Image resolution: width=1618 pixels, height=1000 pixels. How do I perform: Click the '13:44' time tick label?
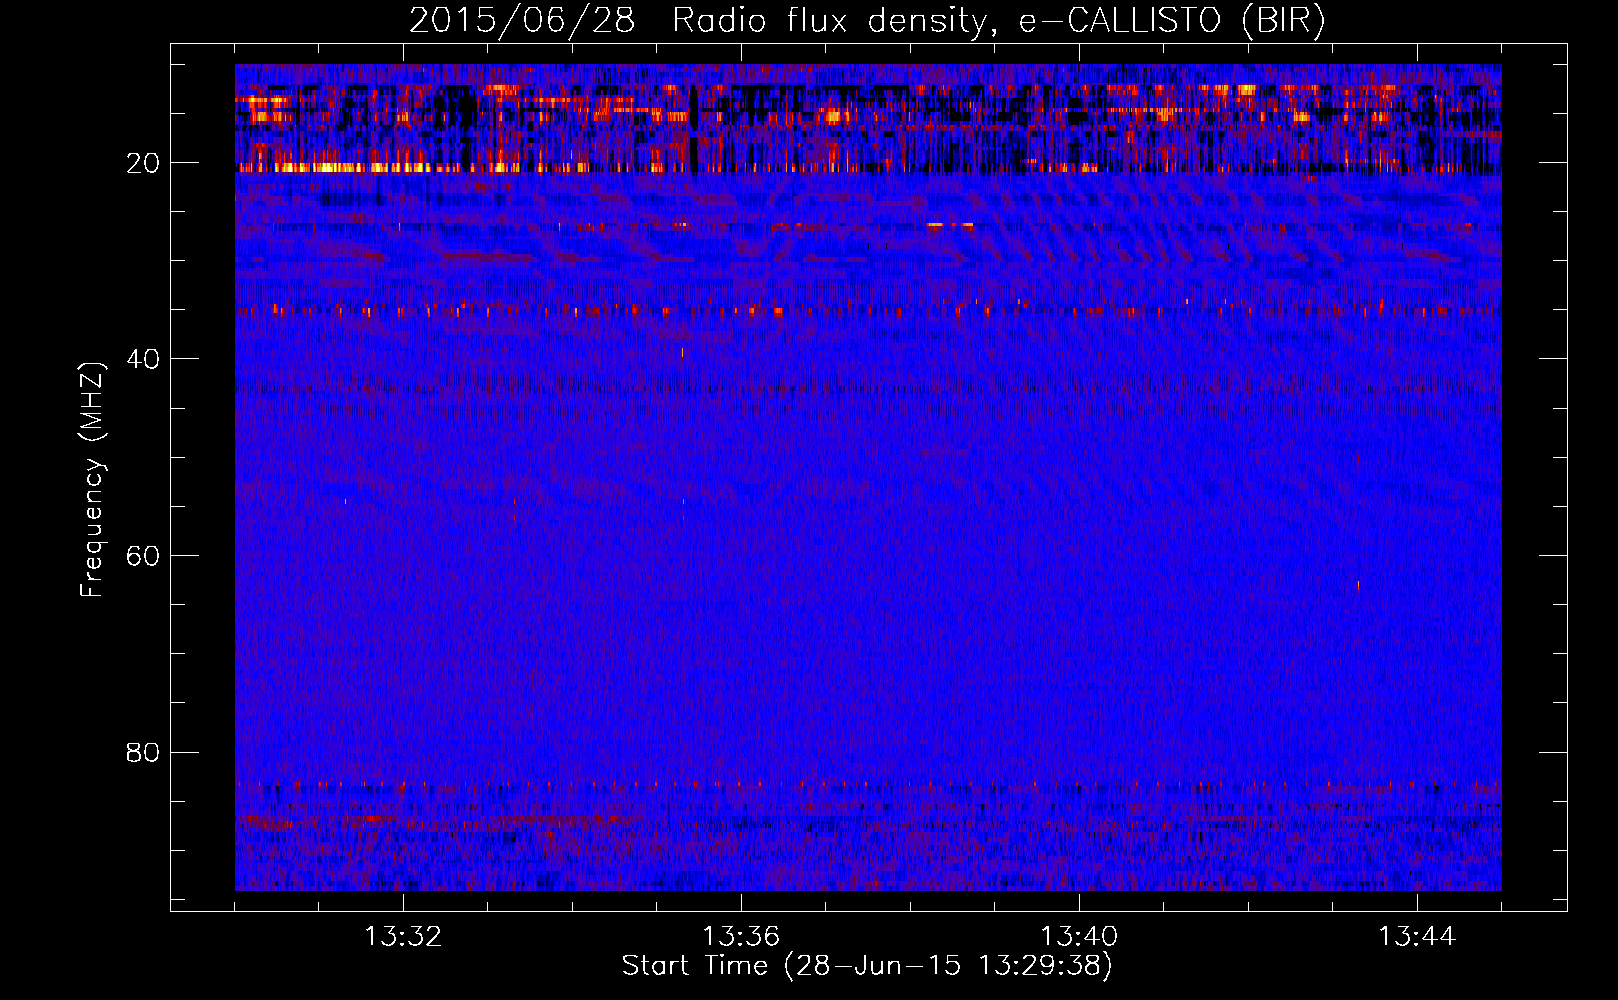click(x=1417, y=937)
